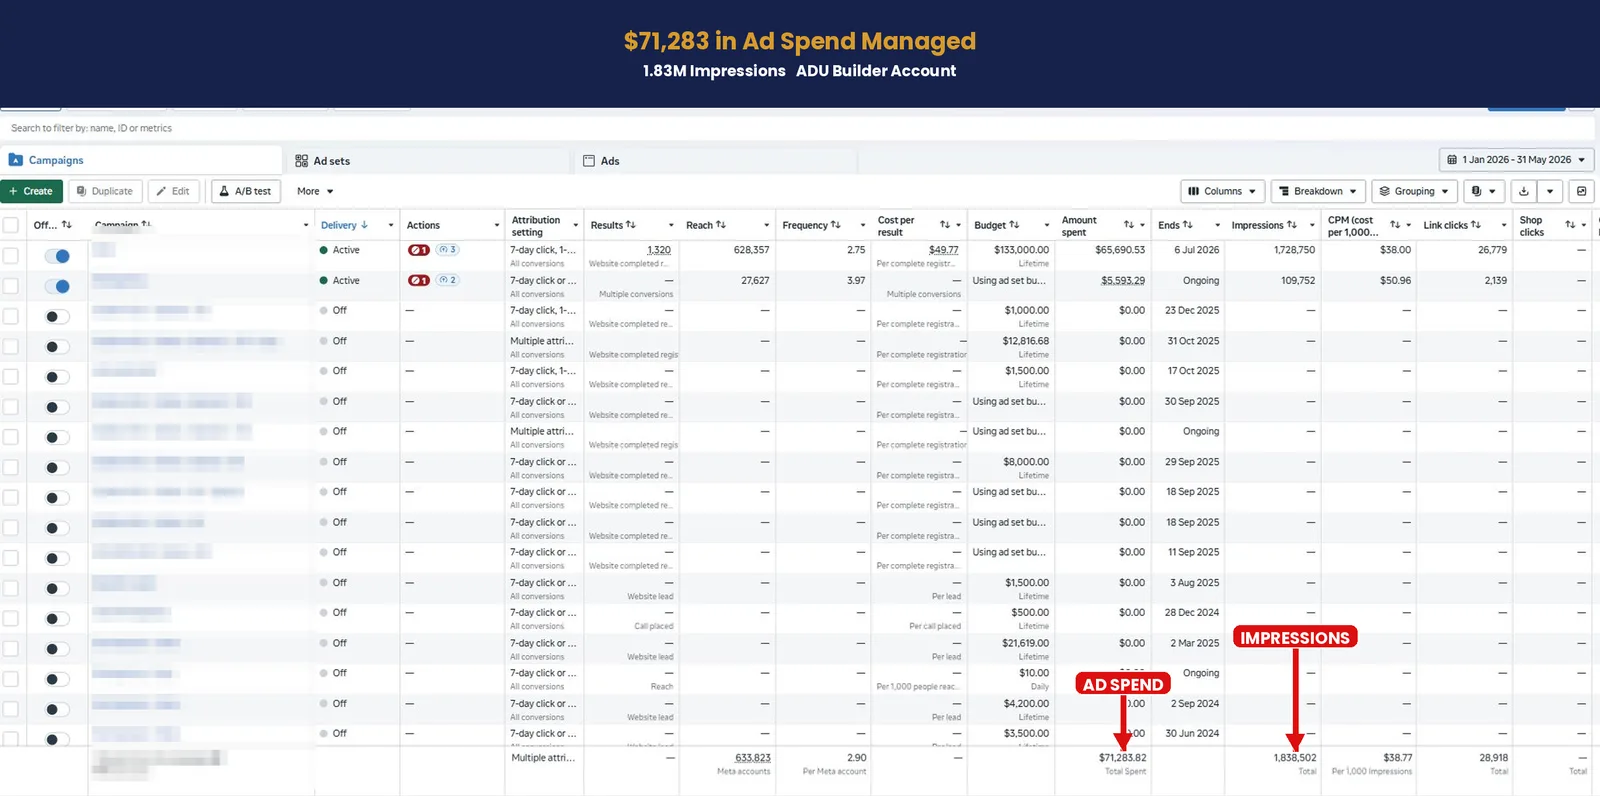
Task: Tick the select-all checkbox in table header
Action: point(11,225)
